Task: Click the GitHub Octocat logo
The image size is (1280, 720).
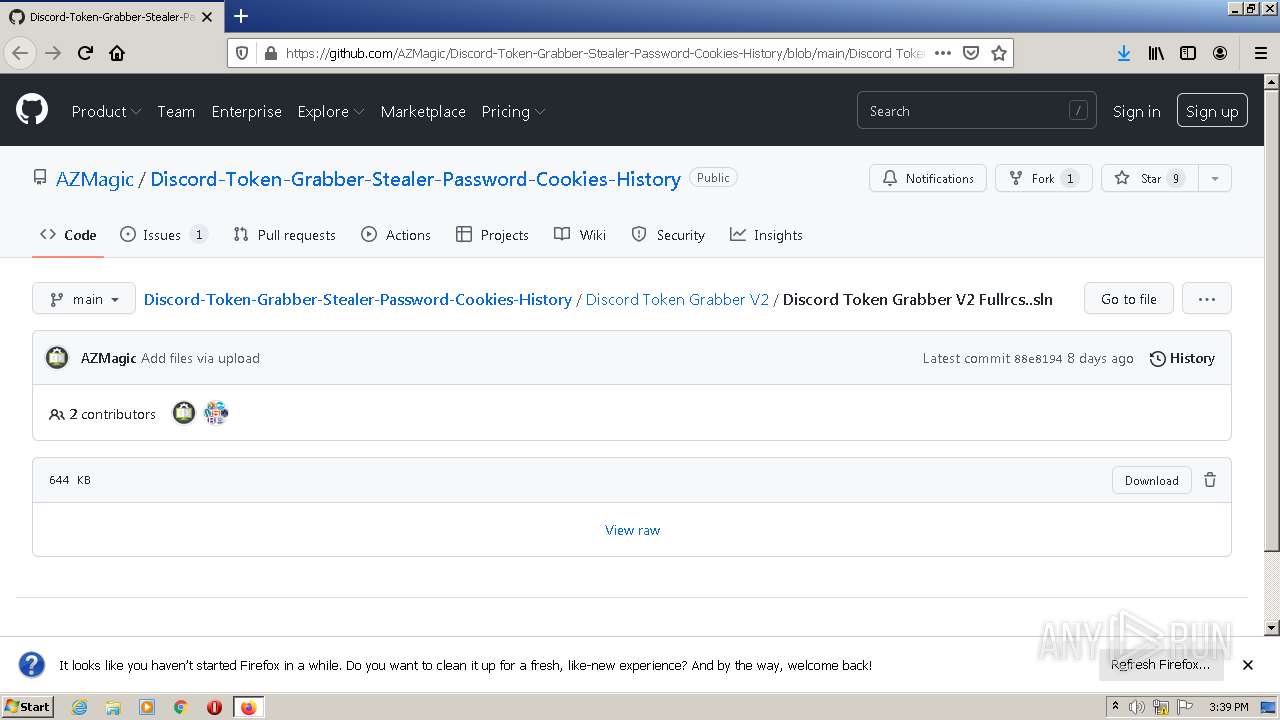Action: click(32, 110)
